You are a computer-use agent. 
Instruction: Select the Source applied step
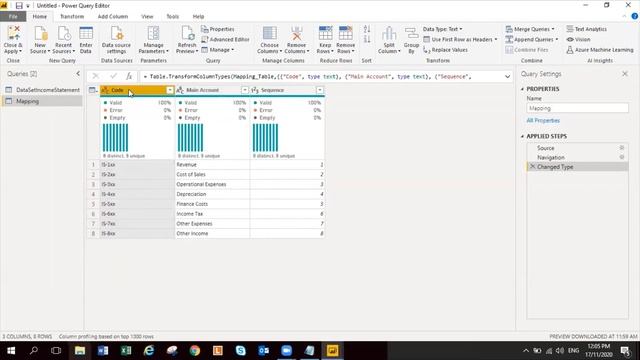577,148
